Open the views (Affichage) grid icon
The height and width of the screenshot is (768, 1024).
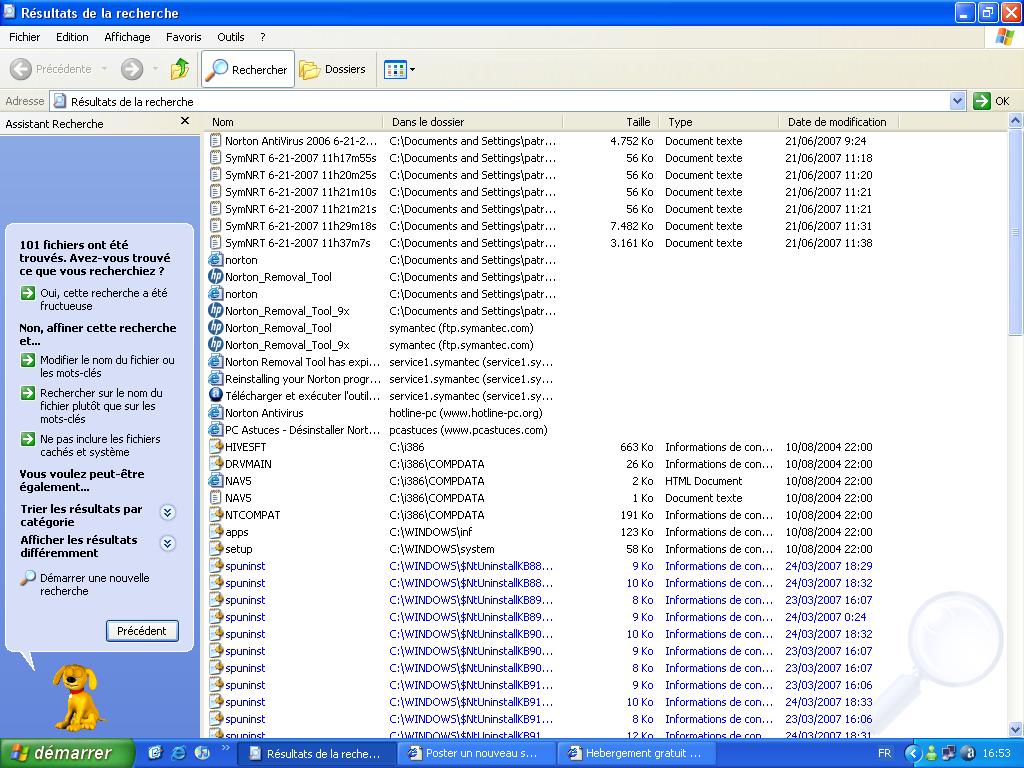tap(395, 69)
